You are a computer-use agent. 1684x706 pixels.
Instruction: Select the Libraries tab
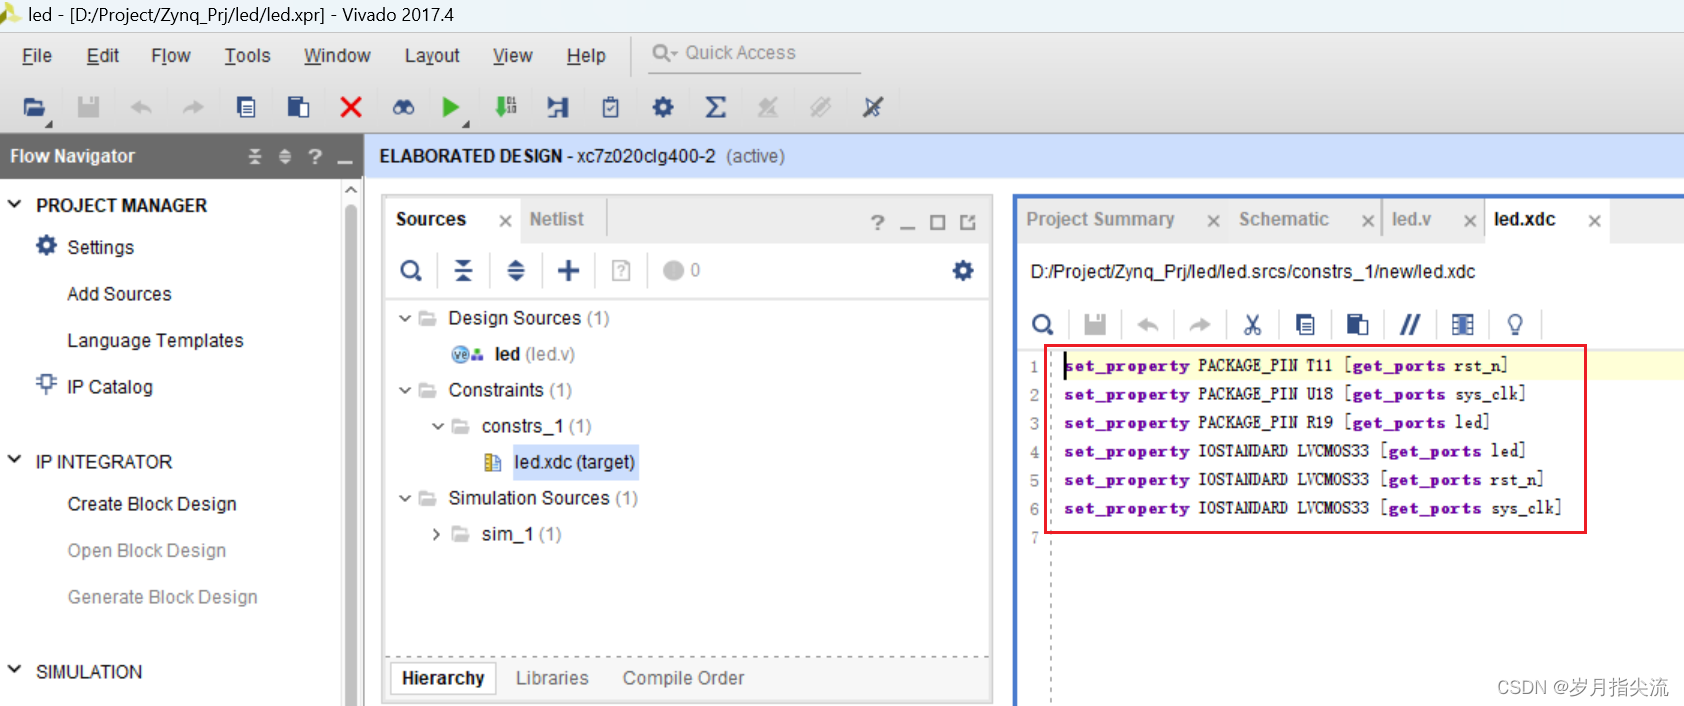pyautogui.click(x=552, y=678)
